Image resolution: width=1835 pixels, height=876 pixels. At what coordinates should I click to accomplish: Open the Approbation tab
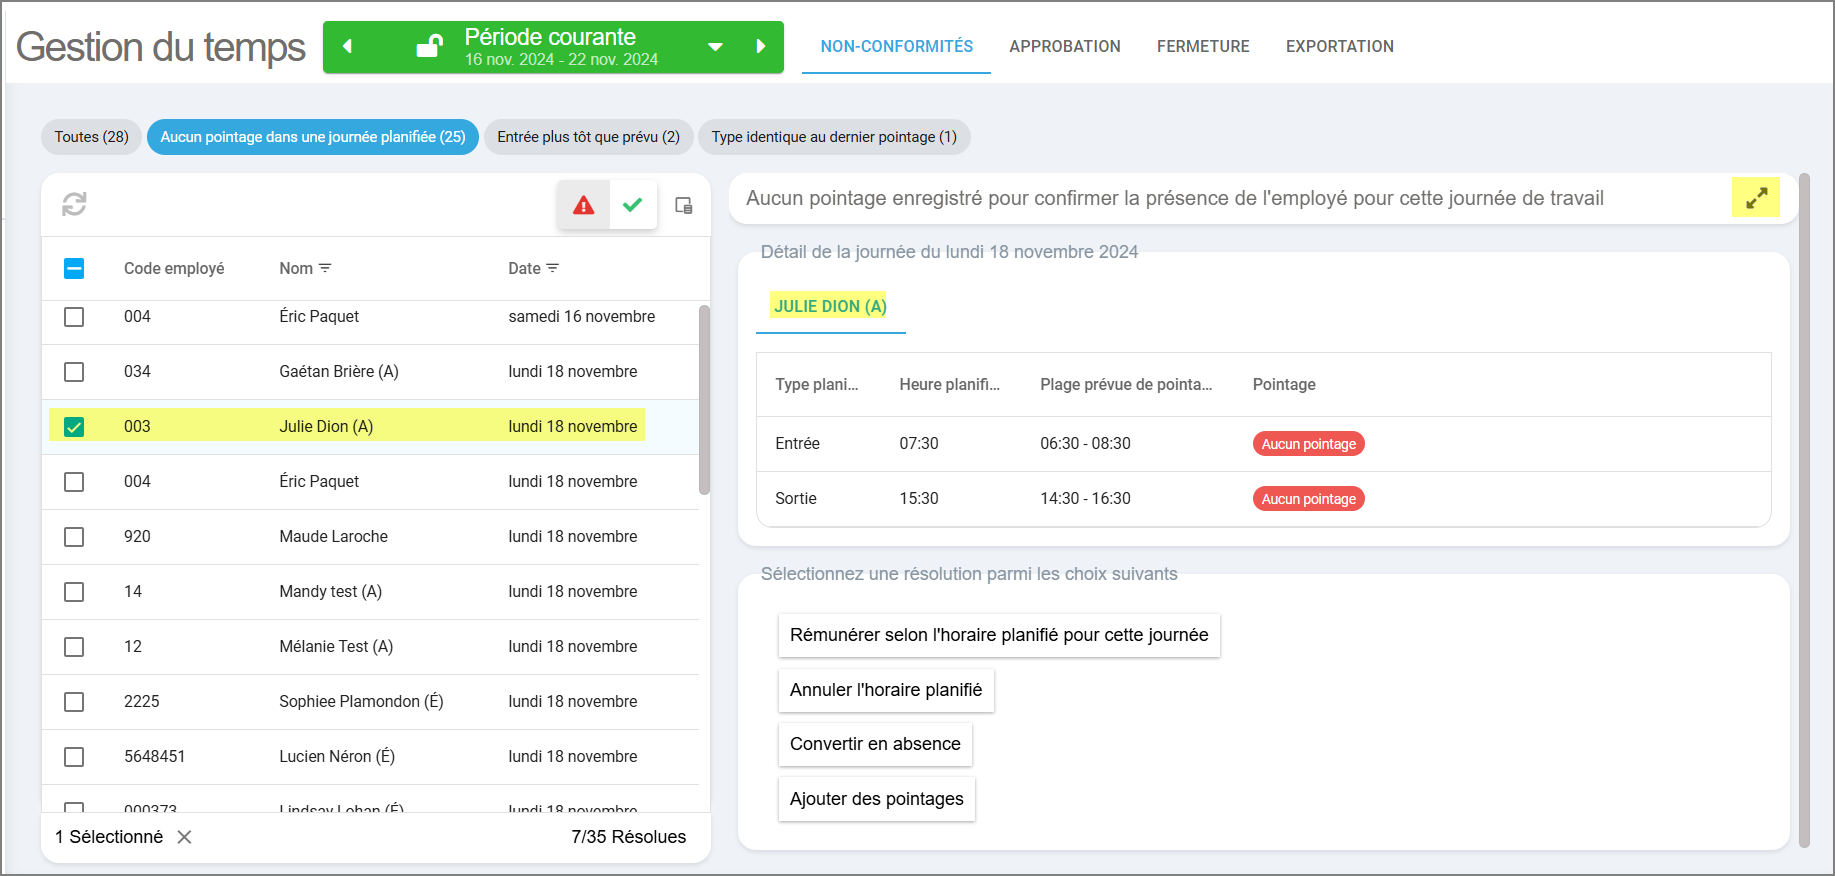coord(1065,46)
